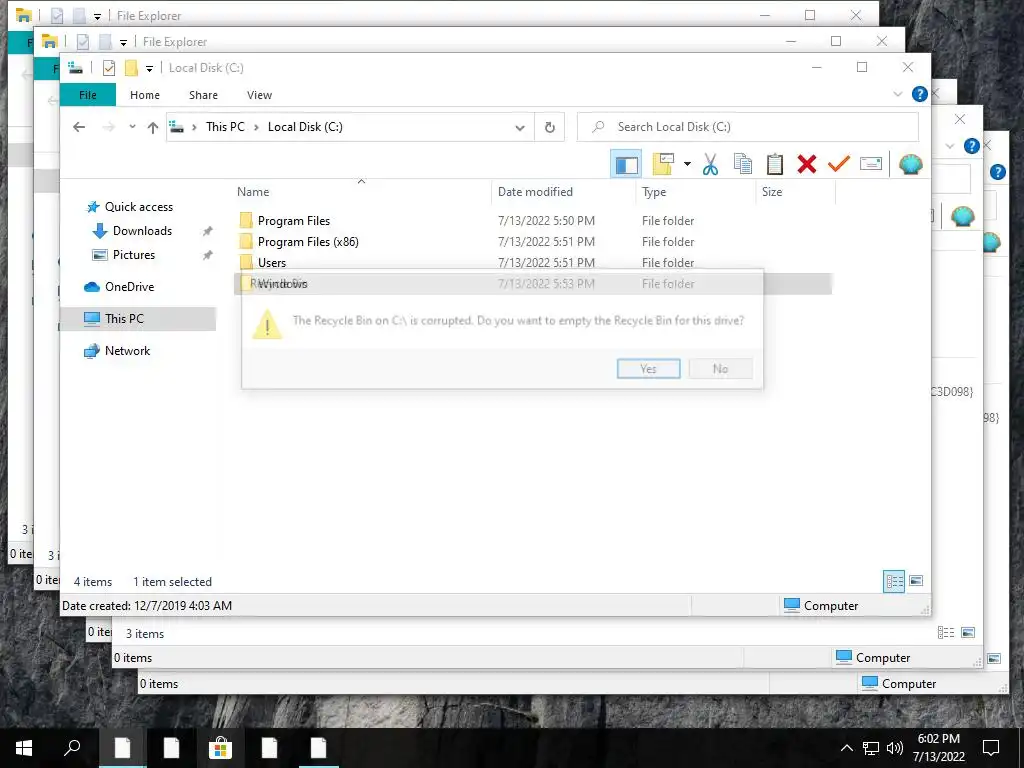Select Network in navigation pane
Viewport: 1024px width, 768px height.
click(x=127, y=351)
